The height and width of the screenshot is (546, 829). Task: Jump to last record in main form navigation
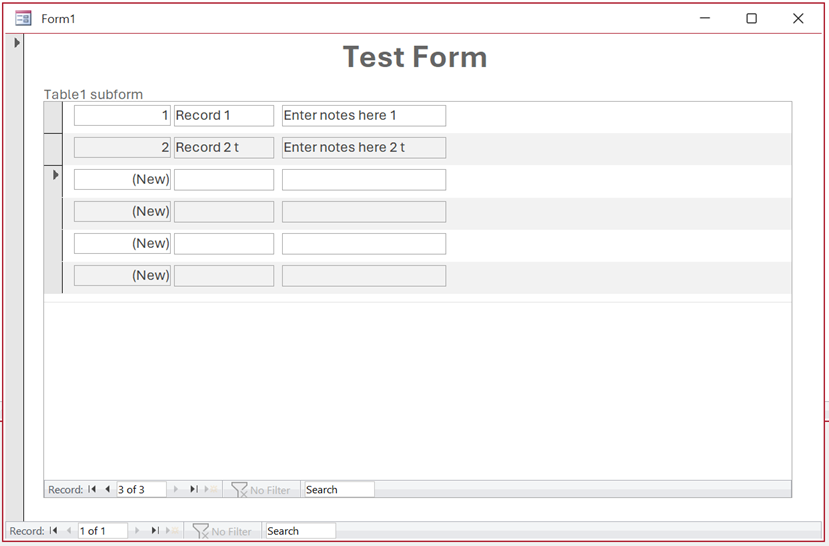pos(155,531)
